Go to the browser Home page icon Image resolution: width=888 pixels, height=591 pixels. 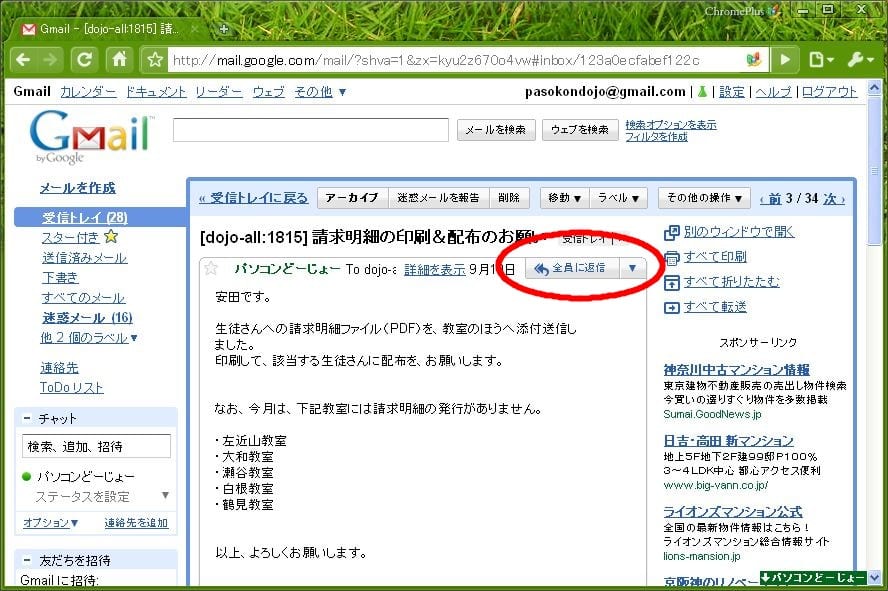119,59
